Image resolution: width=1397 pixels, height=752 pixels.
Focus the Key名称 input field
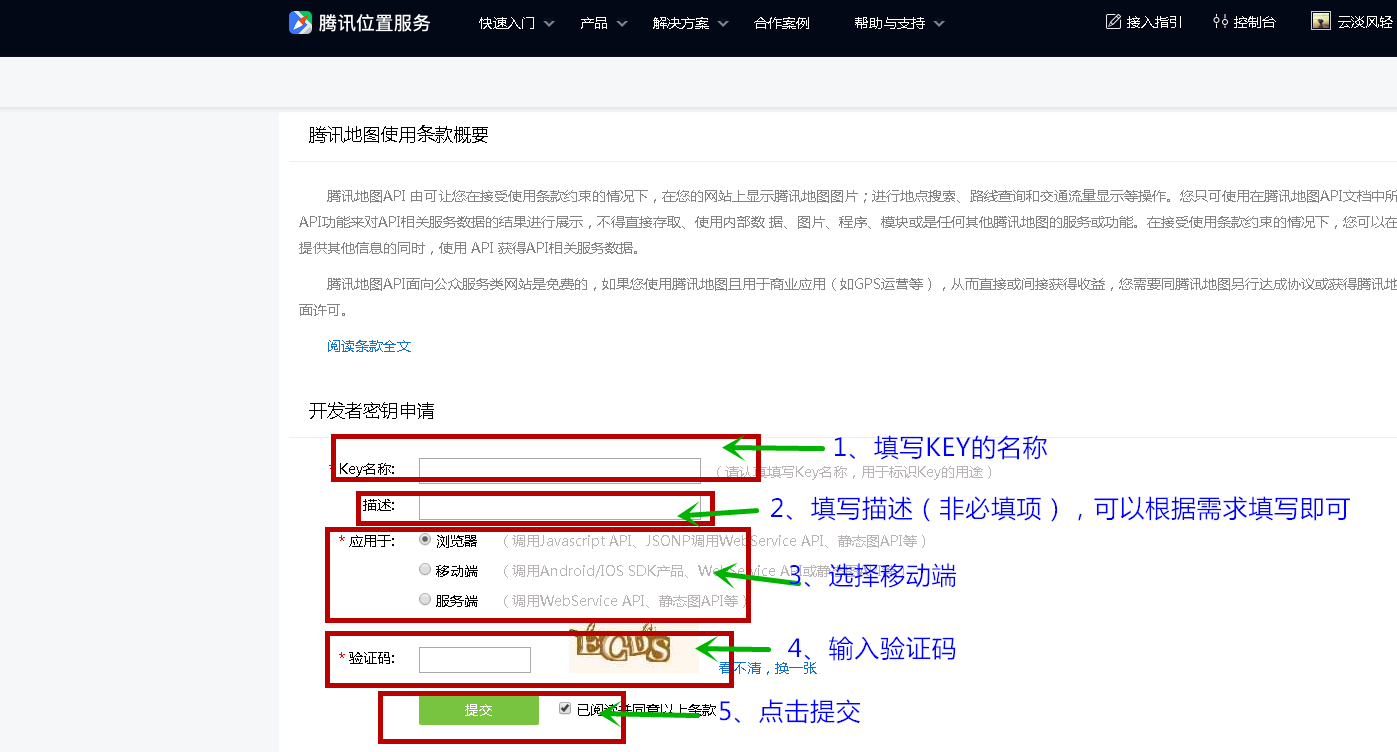pyautogui.click(x=560, y=470)
